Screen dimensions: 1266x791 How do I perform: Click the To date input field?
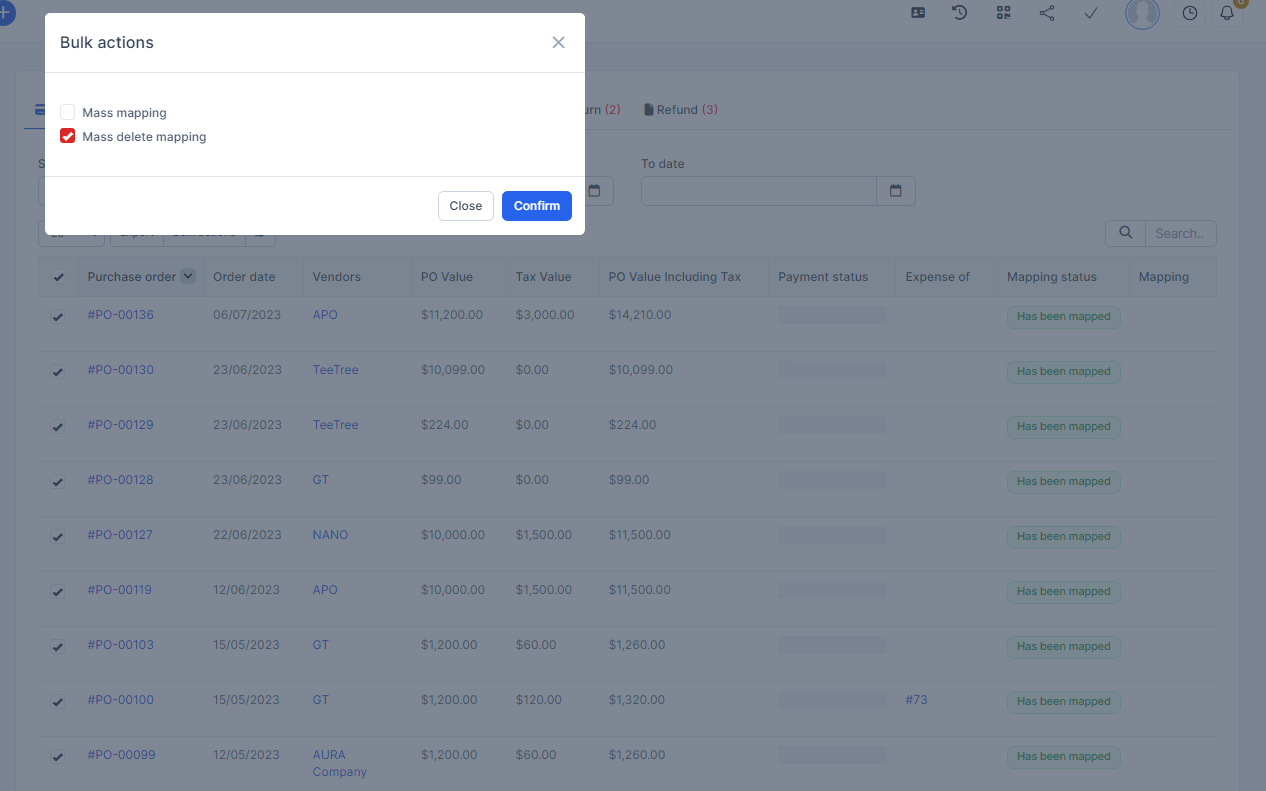758,191
